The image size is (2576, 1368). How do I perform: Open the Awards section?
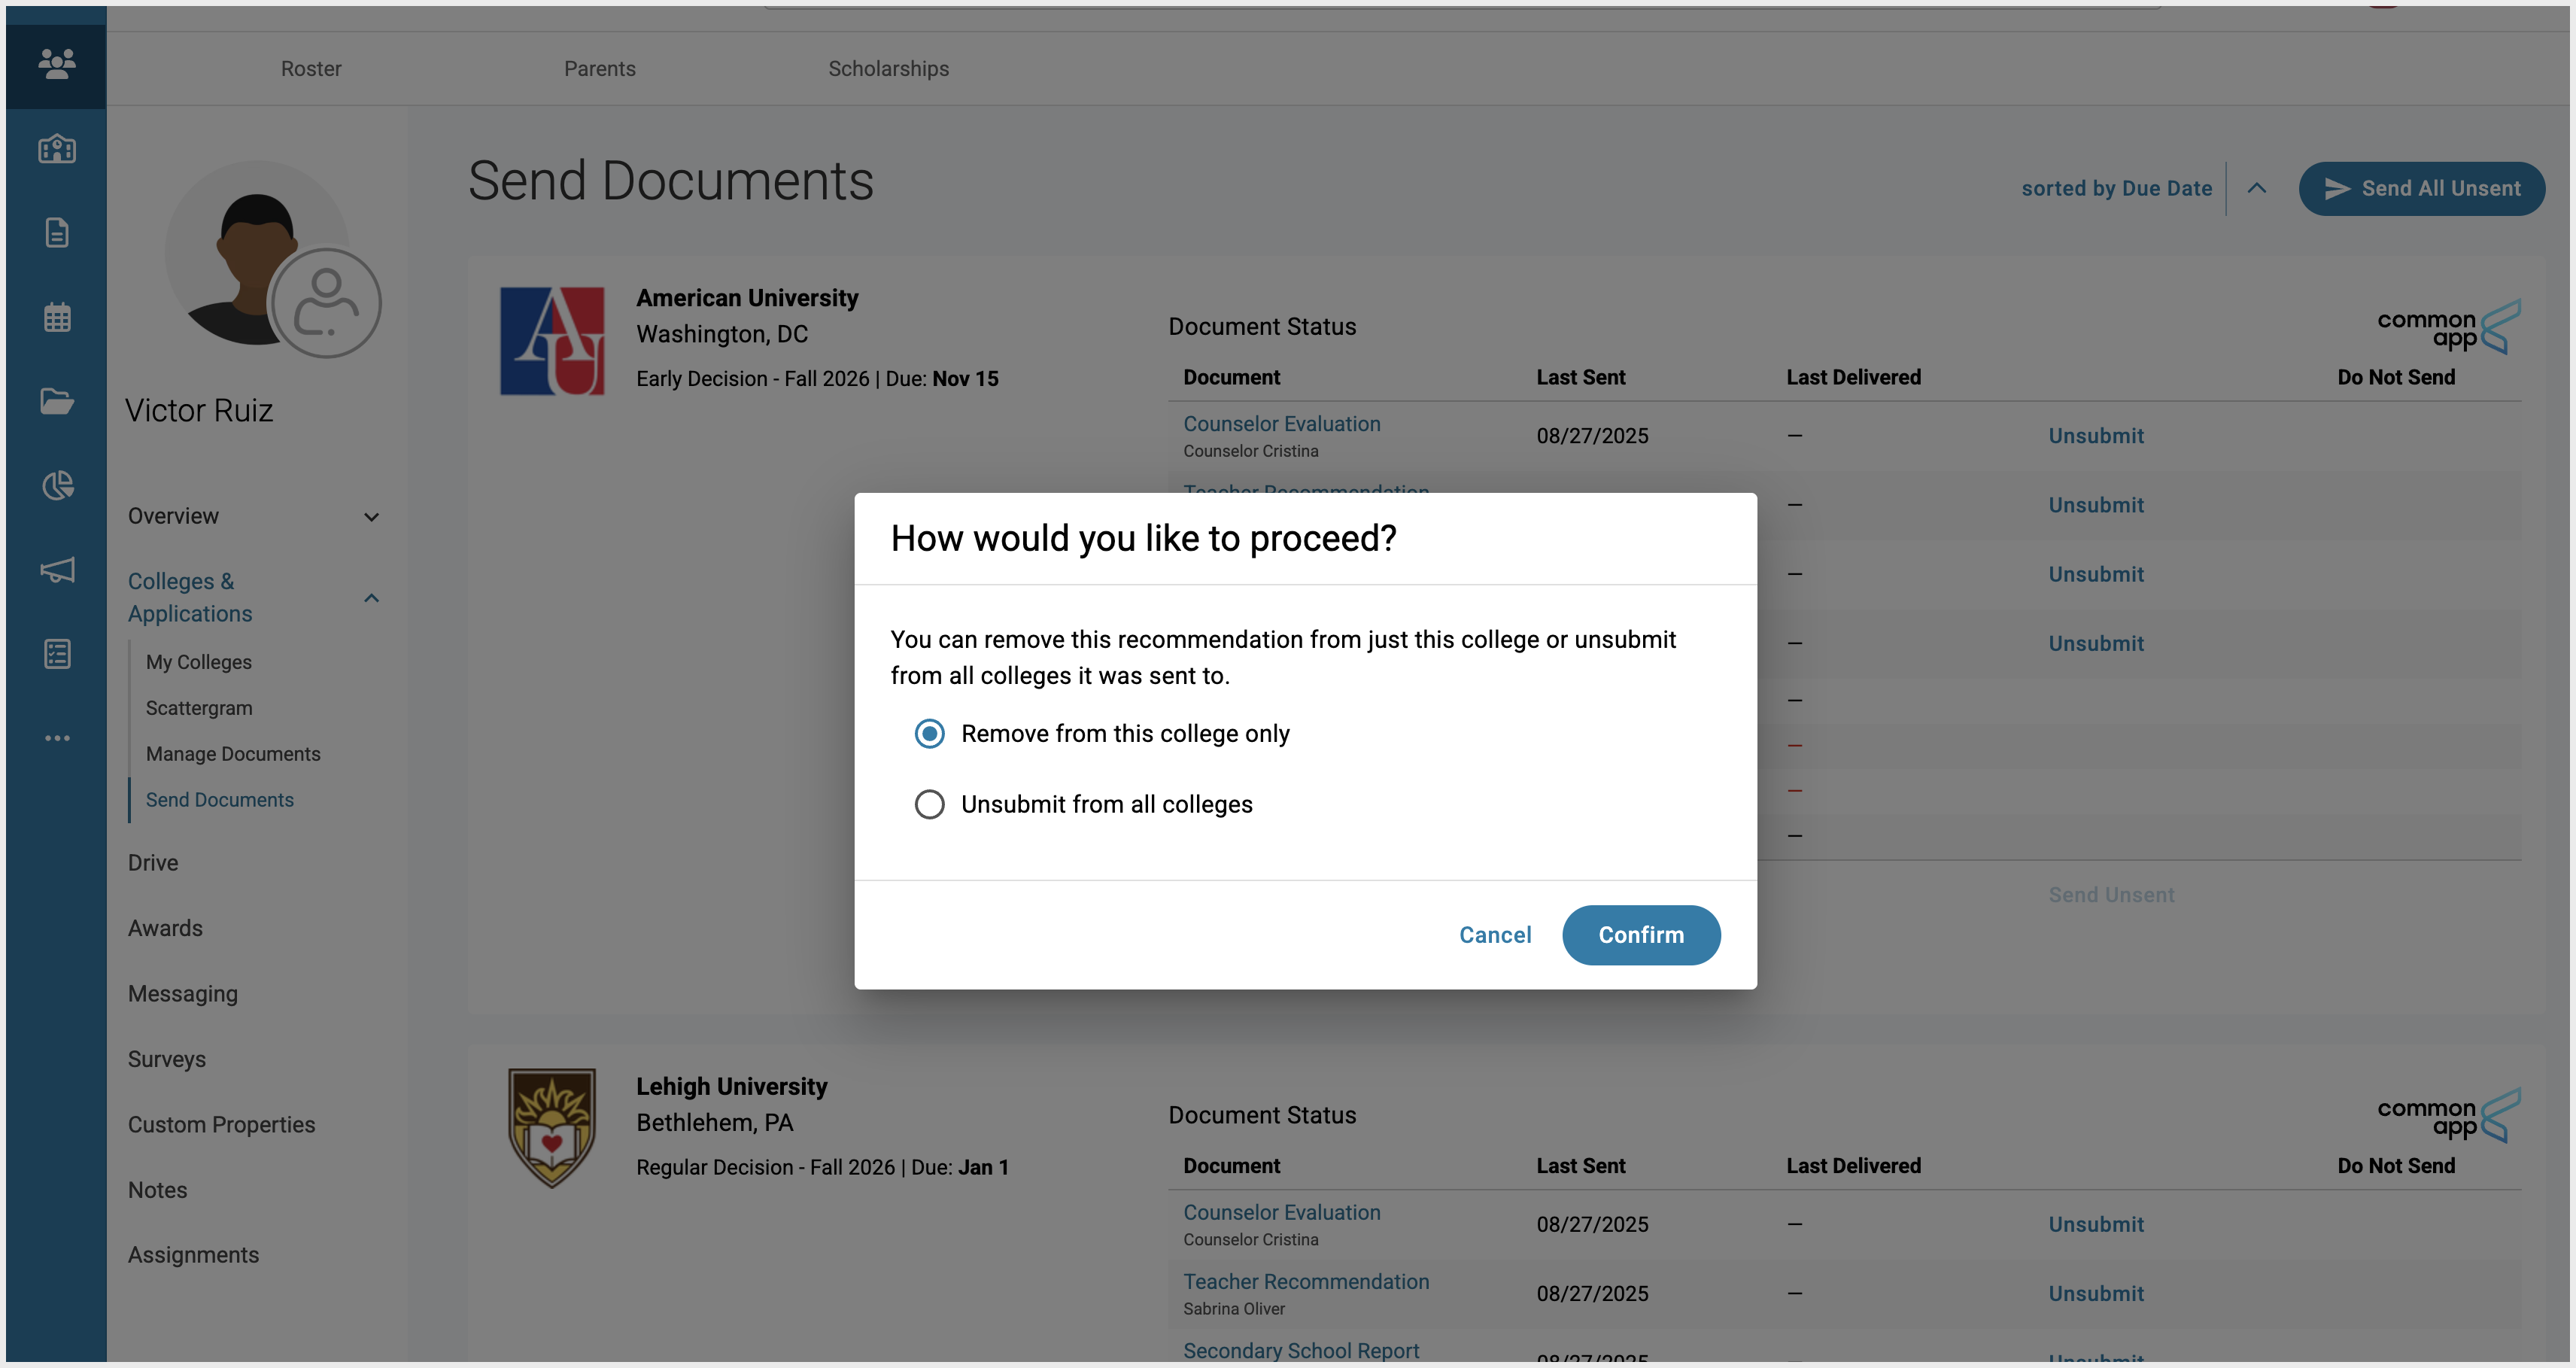[x=165, y=929]
